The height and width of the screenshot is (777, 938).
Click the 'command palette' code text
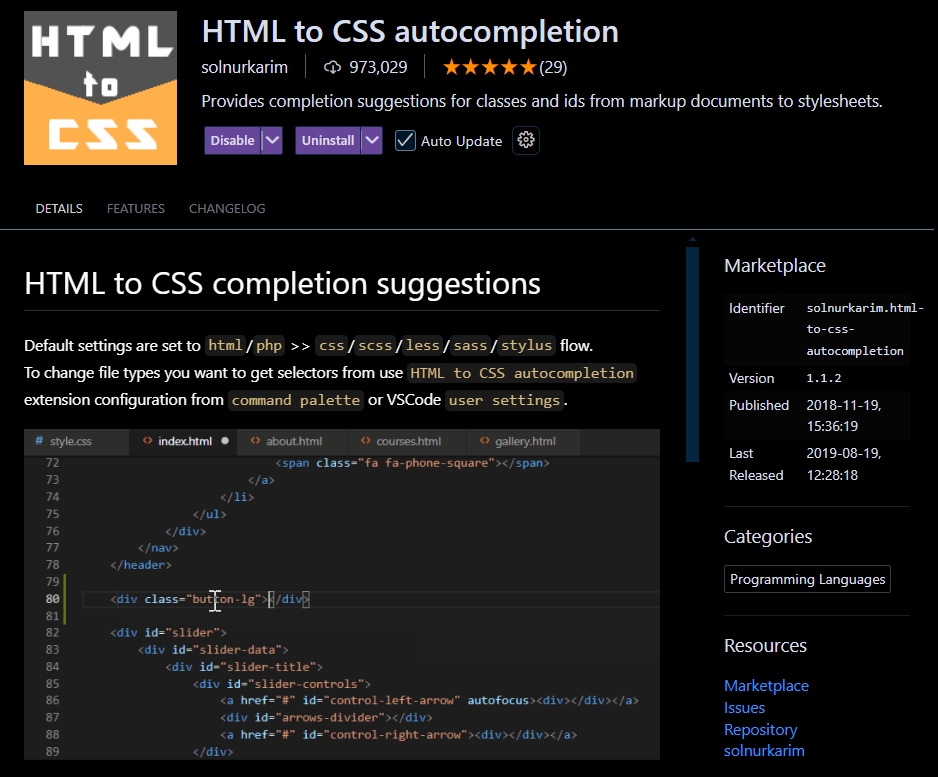click(296, 400)
